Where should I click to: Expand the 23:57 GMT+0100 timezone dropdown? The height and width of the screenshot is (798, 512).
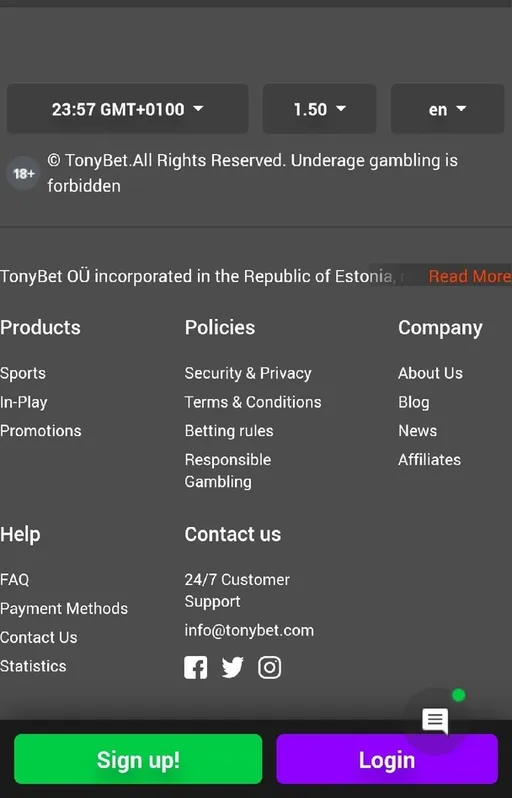[127, 109]
